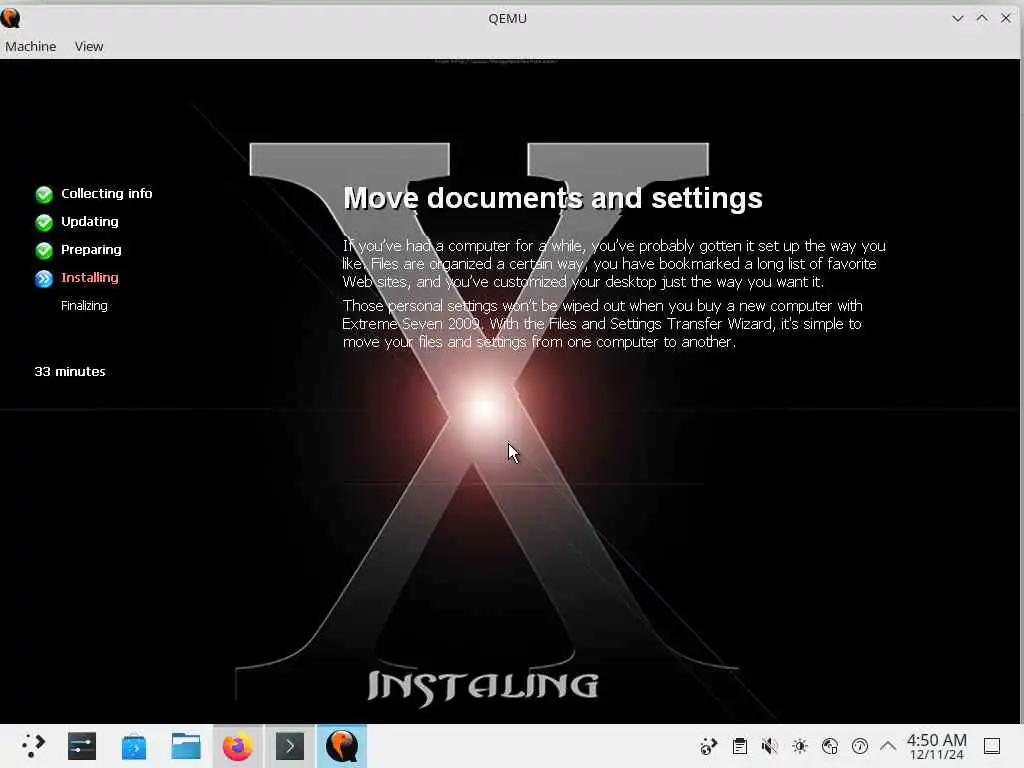Open the file manager from the taskbar
Image resolution: width=1024 pixels, height=768 pixels.
tap(185, 746)
